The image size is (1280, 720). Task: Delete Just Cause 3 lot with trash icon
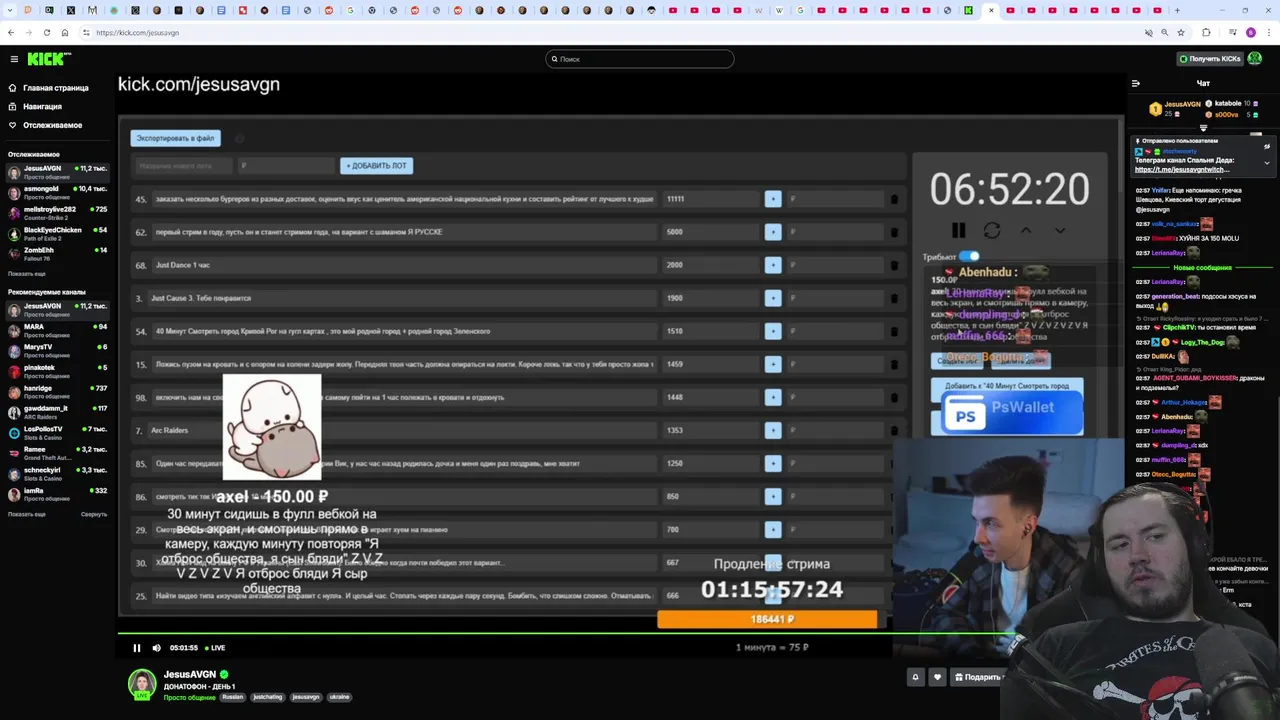point(894,298)
